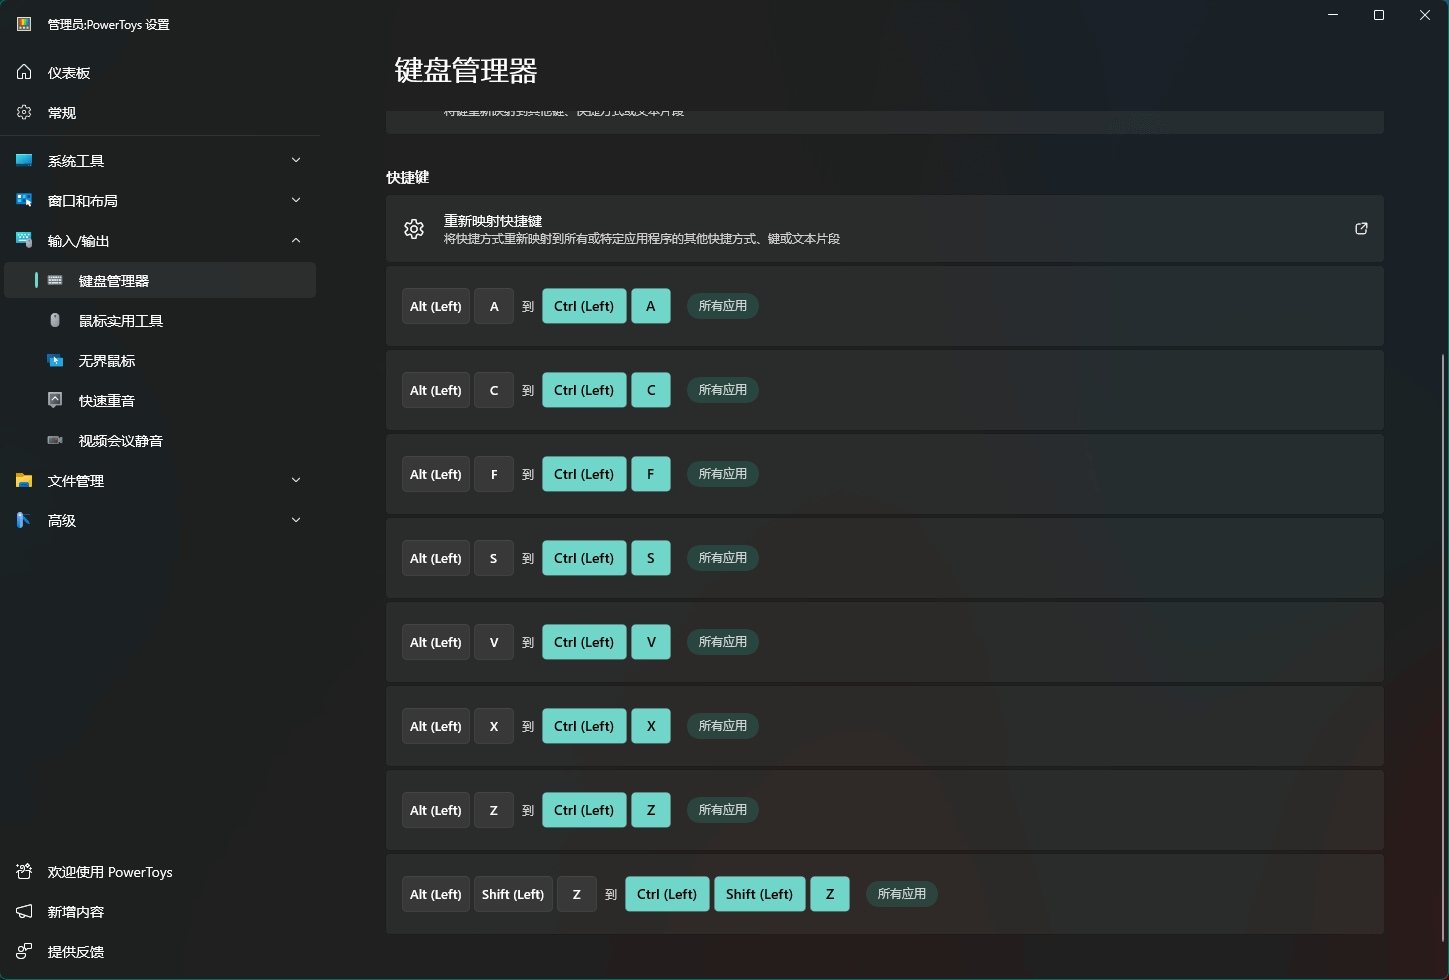
Task: Click the target F key in Ctrl+F mapping
Action: (651, 474)
